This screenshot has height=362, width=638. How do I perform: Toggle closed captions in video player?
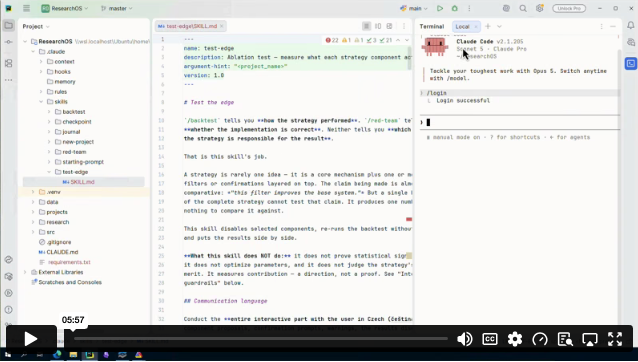point(489,339)
